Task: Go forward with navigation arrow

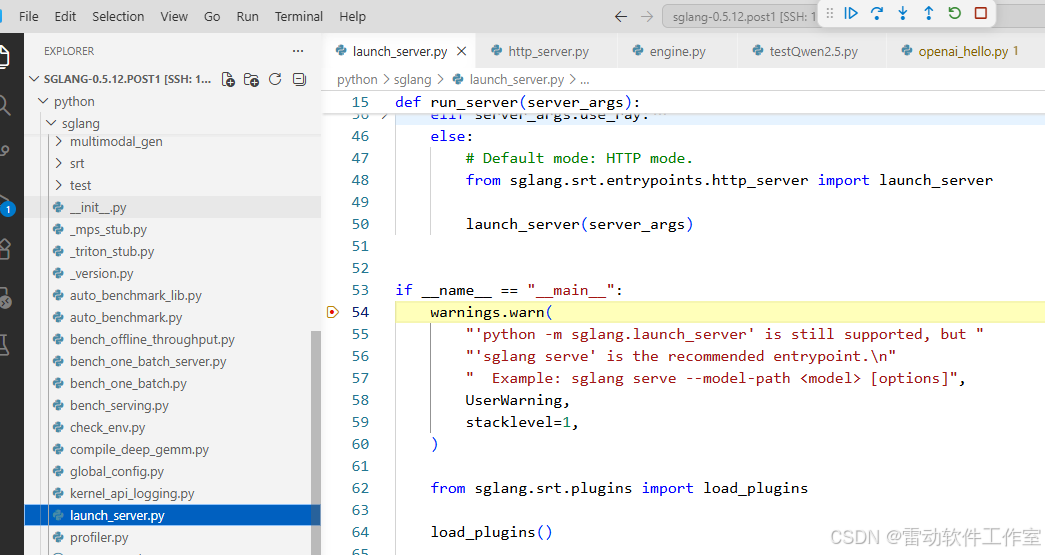Action: click(x=646, y=17)
